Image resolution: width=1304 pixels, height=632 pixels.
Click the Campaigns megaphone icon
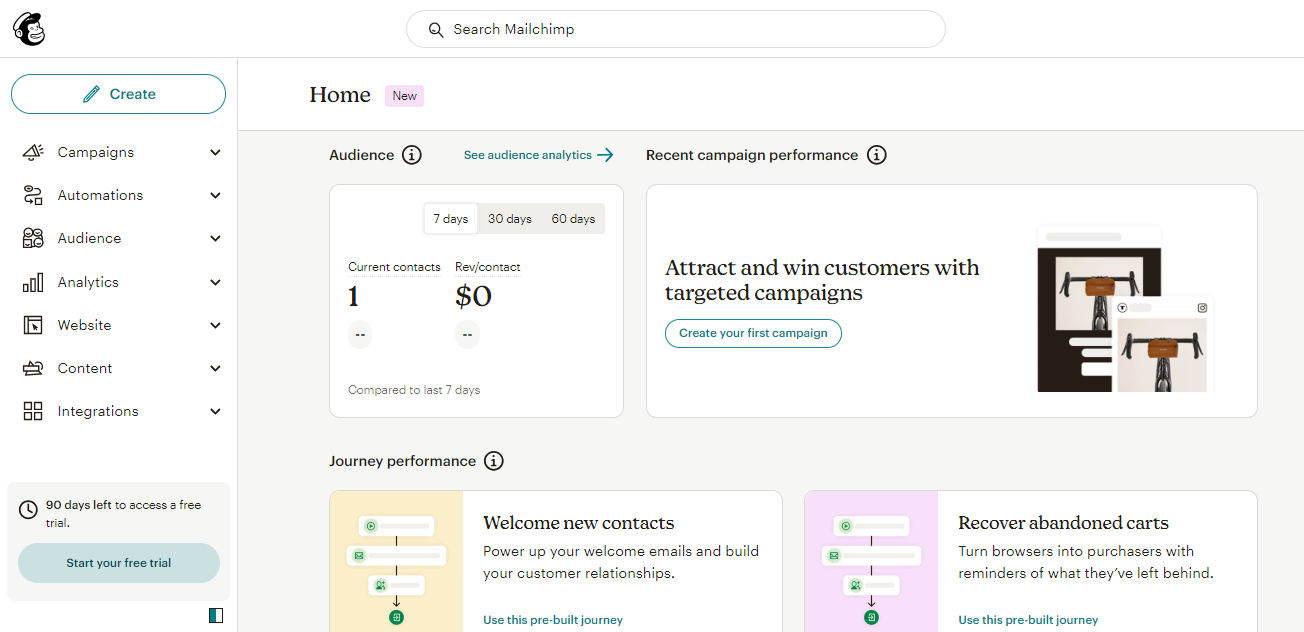click(33, 152)
